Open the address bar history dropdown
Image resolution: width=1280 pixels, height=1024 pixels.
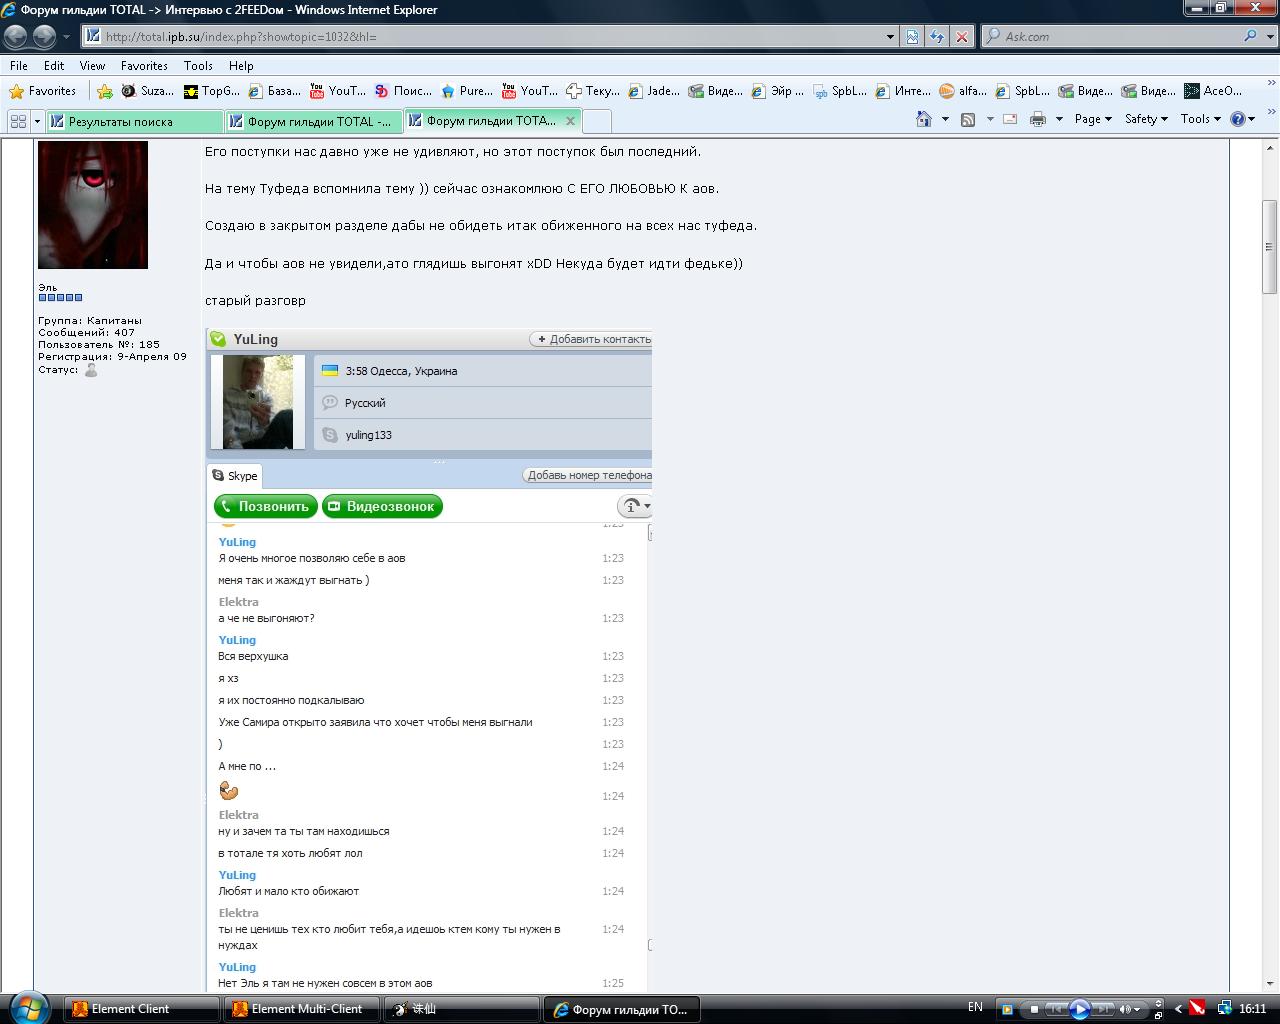click(x=890, y=37)
